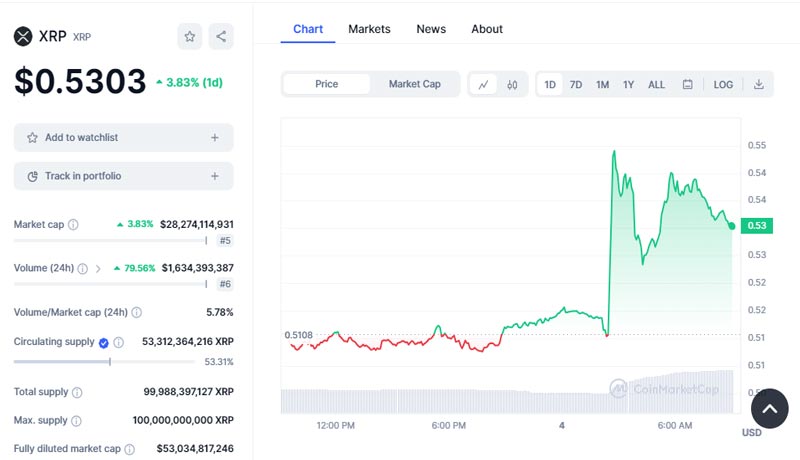
Task: Click the $1,634,393,387 volume value
Action: coord(197,268)
